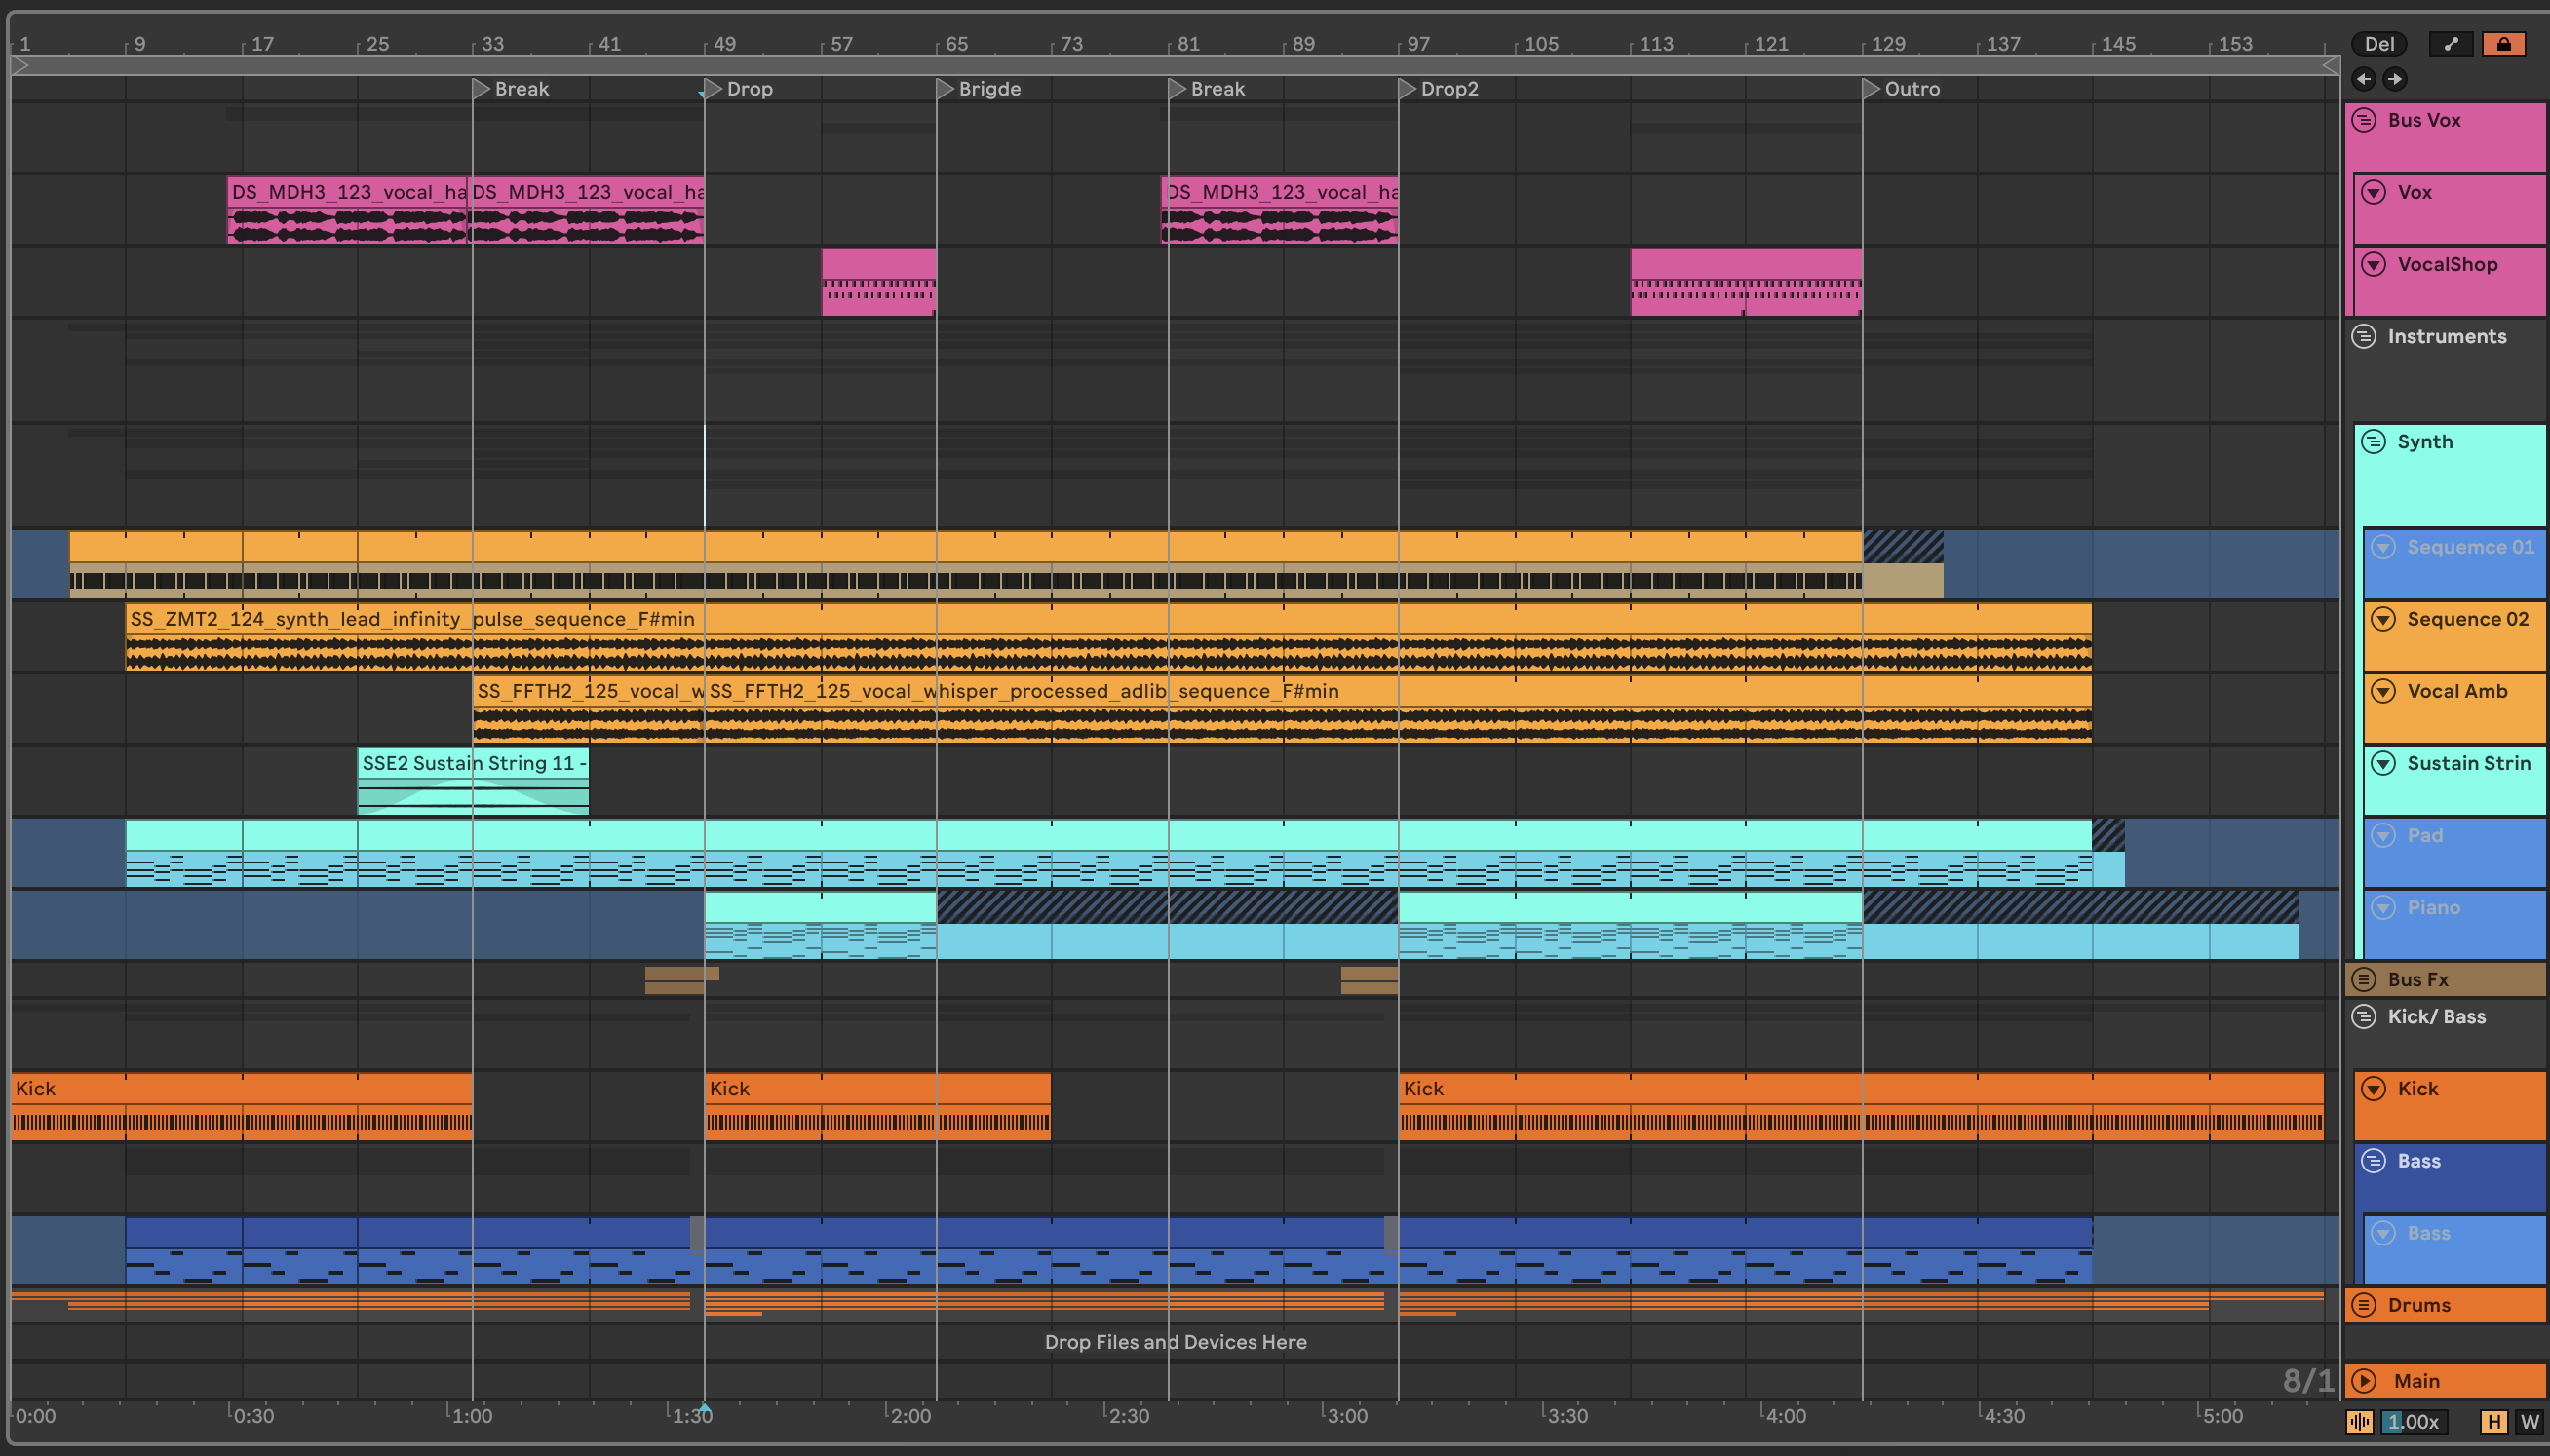Toggle the automation lock button
This screenshot has width=2550, height=1456.
tap(2503, 44)
